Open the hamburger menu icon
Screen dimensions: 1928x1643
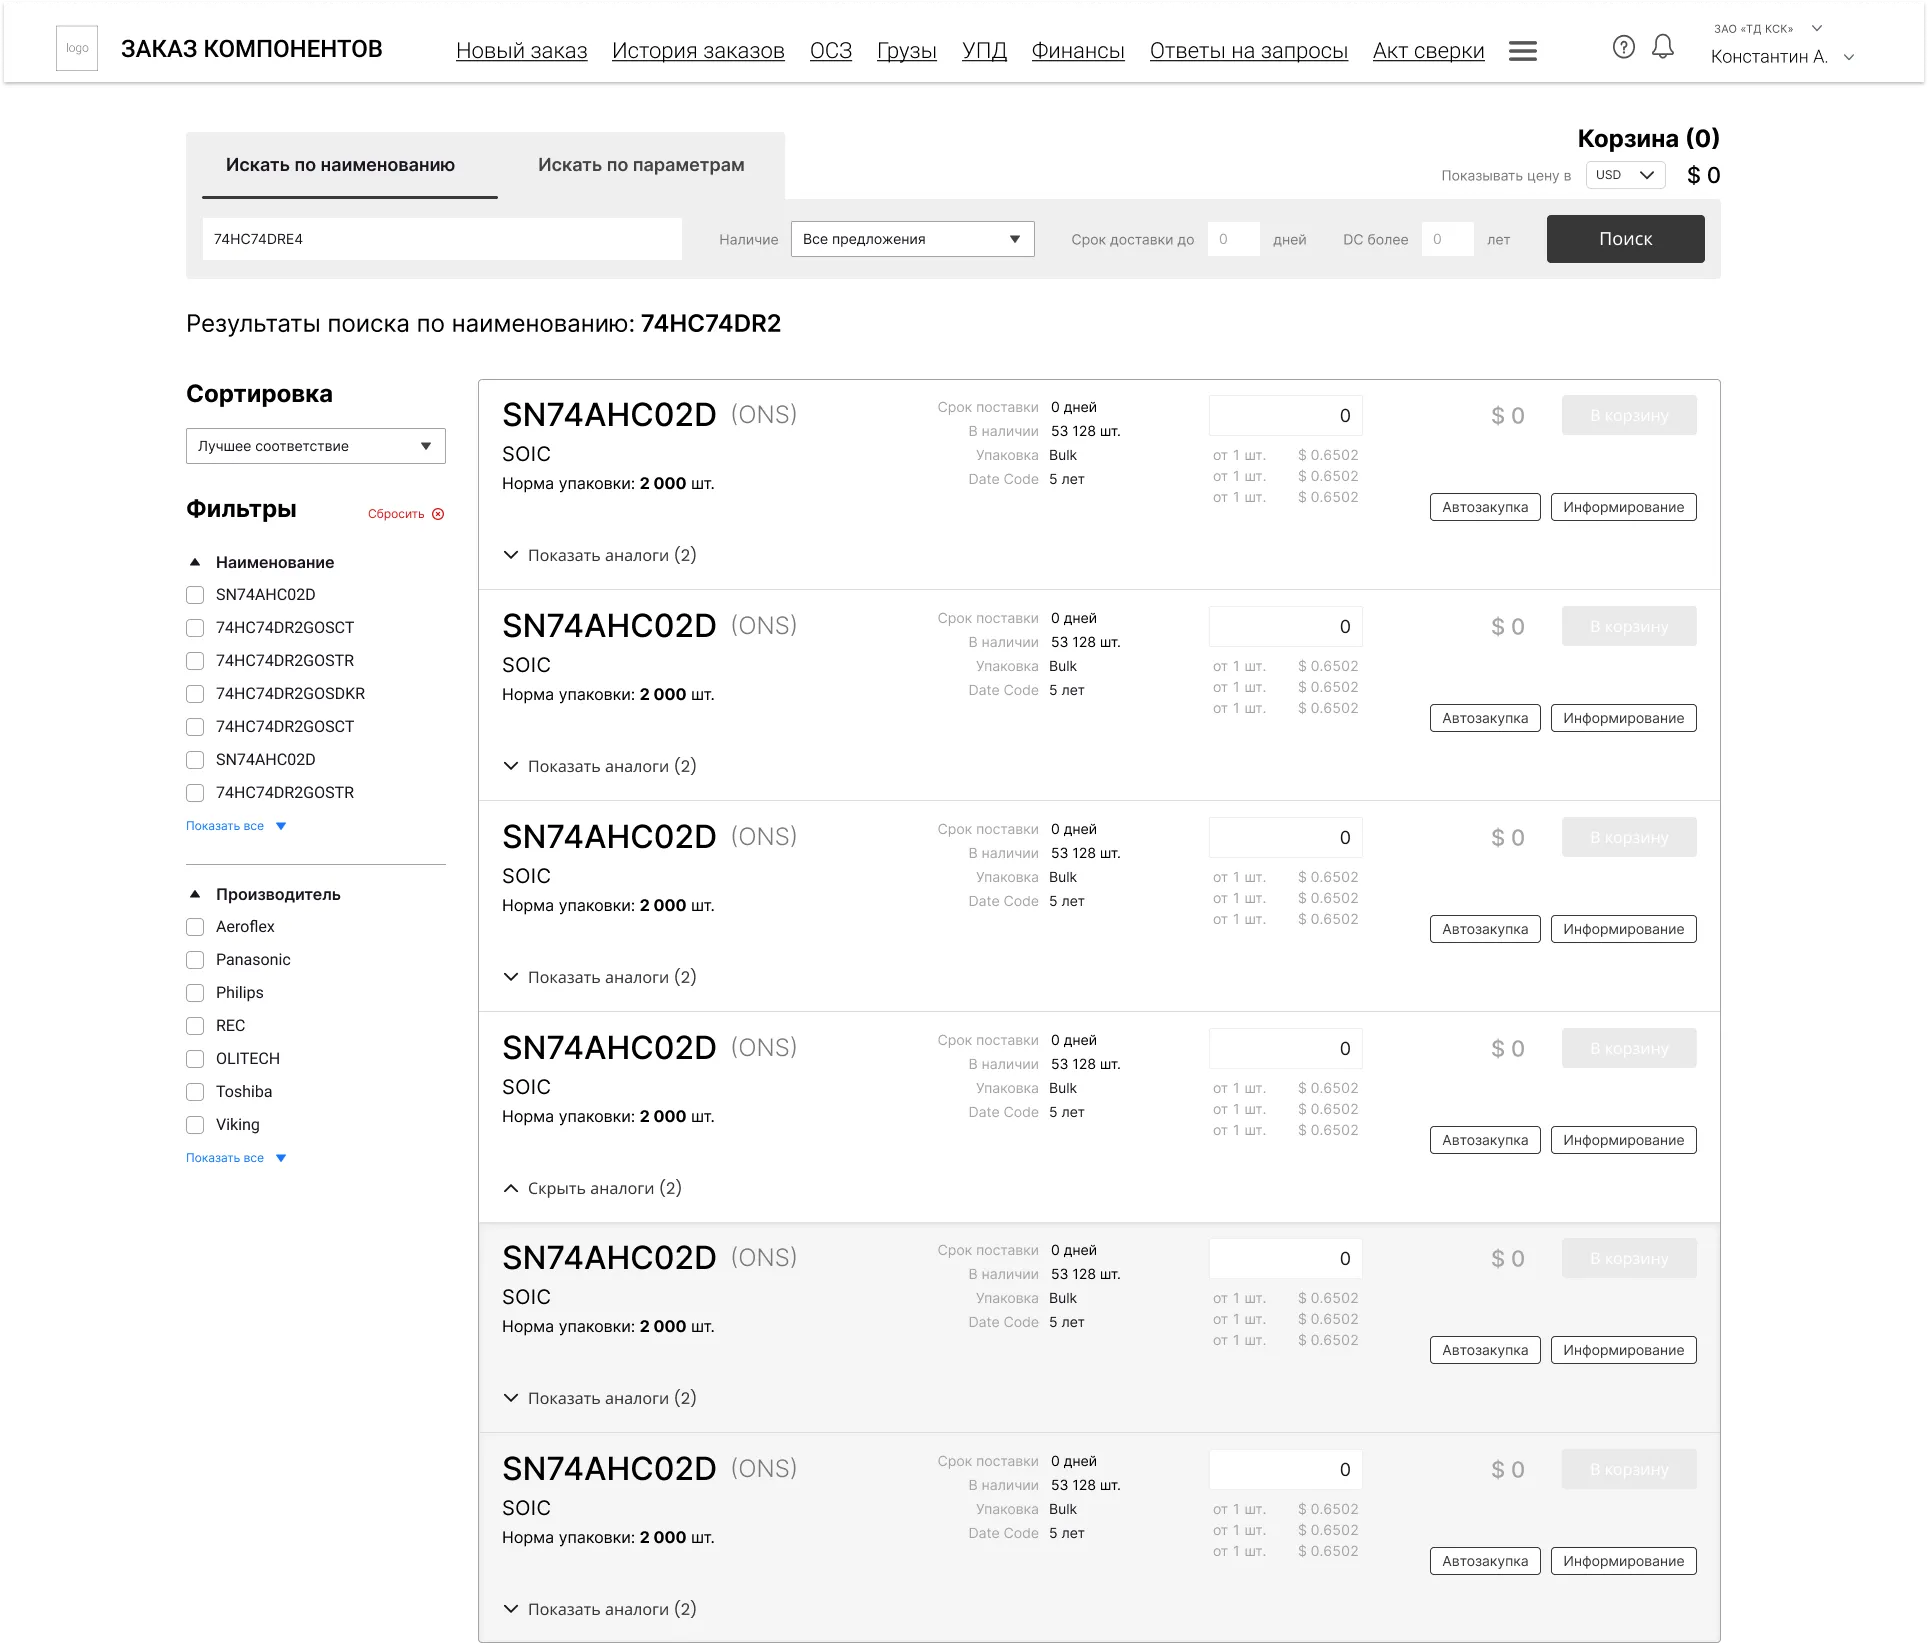click(1522, 51)
